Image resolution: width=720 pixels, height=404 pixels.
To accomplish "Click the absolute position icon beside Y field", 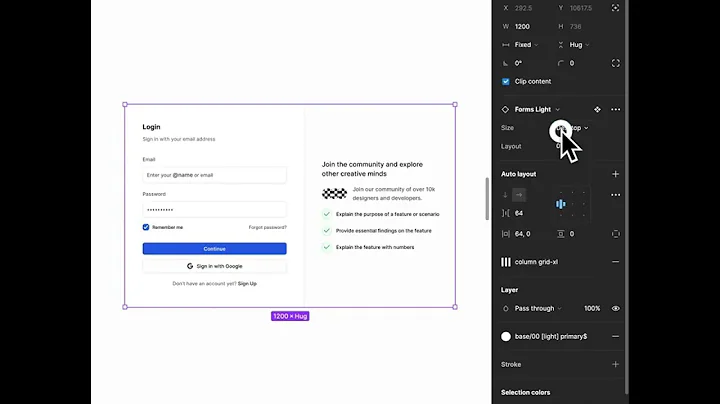I will [615, 8].
